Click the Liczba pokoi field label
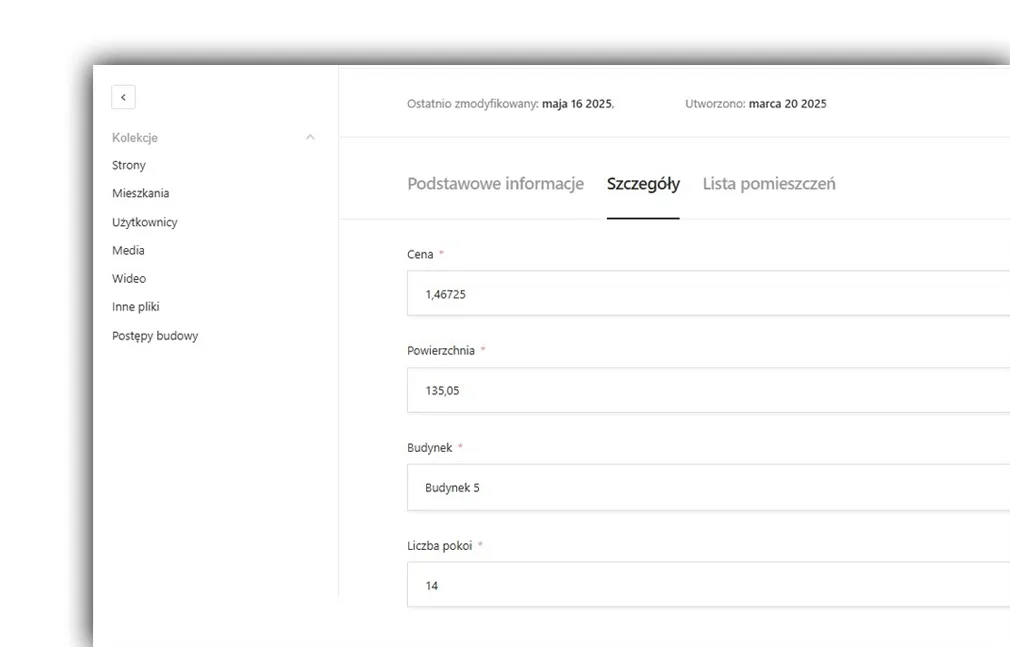The height and width of the screenshot is (647, 1010). [x=439, y=546]
